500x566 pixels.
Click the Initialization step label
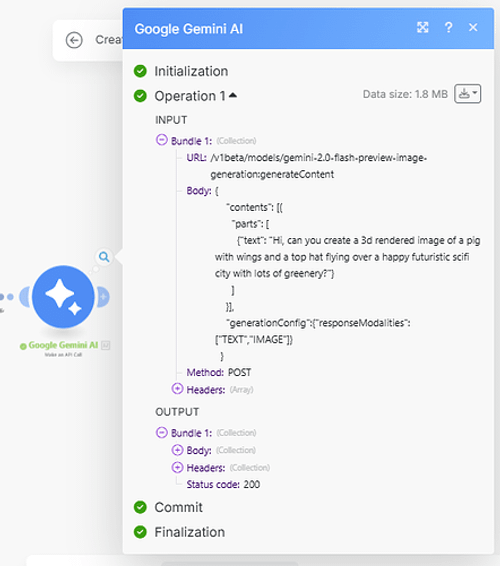tap(191, 71)
